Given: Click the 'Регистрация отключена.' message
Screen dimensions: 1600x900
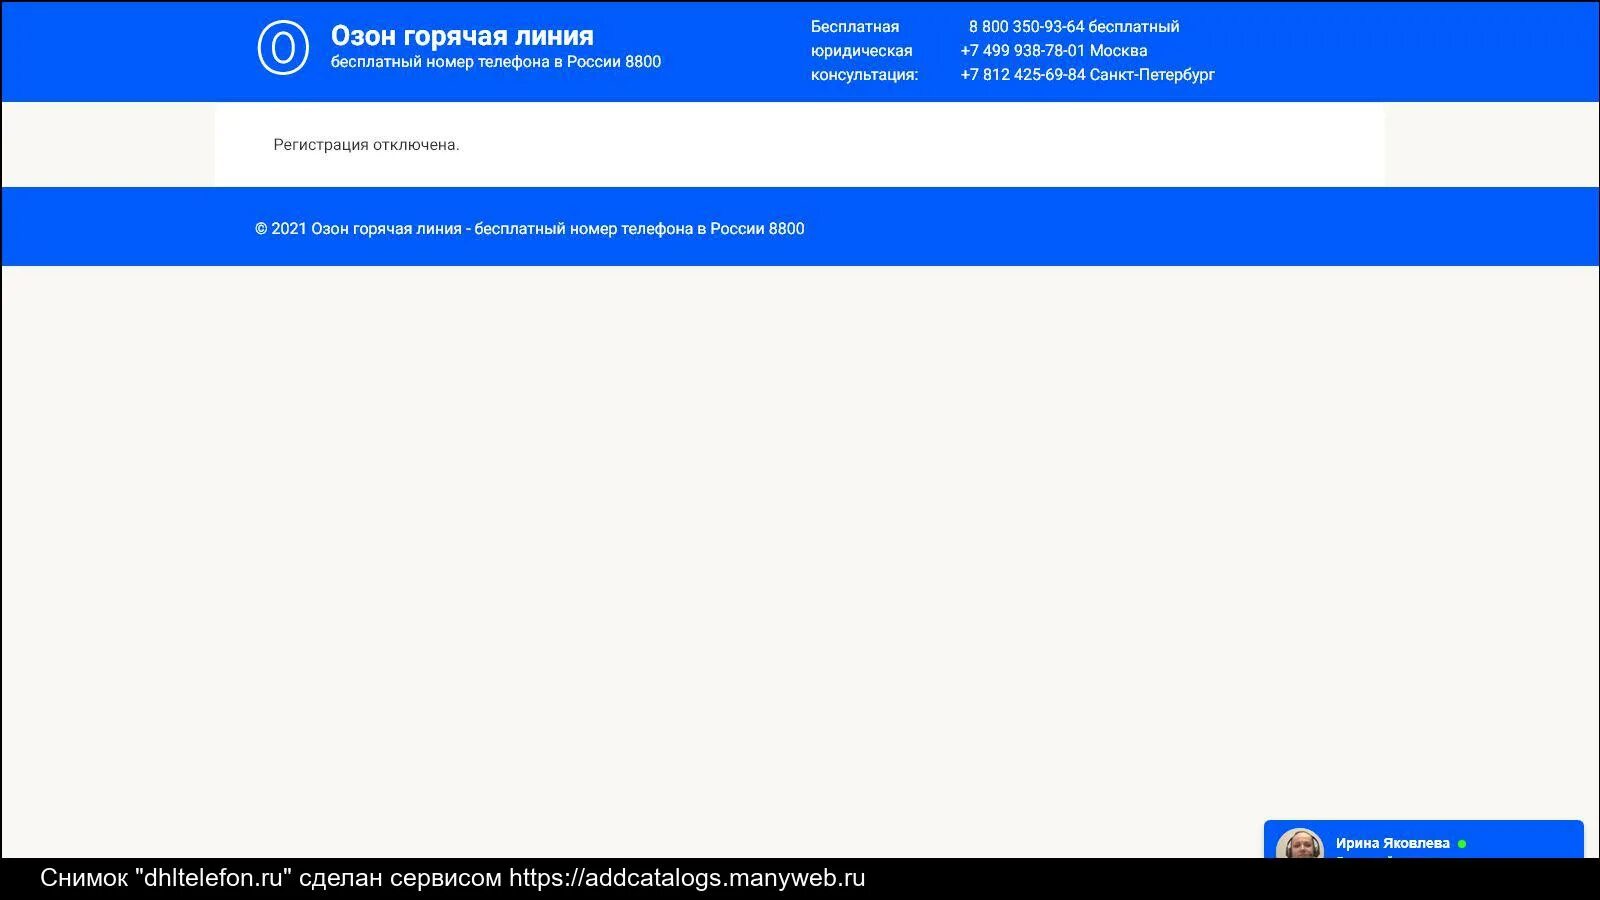Looking at the screenshot, I should pyautogui.click(x=366, y=145).
